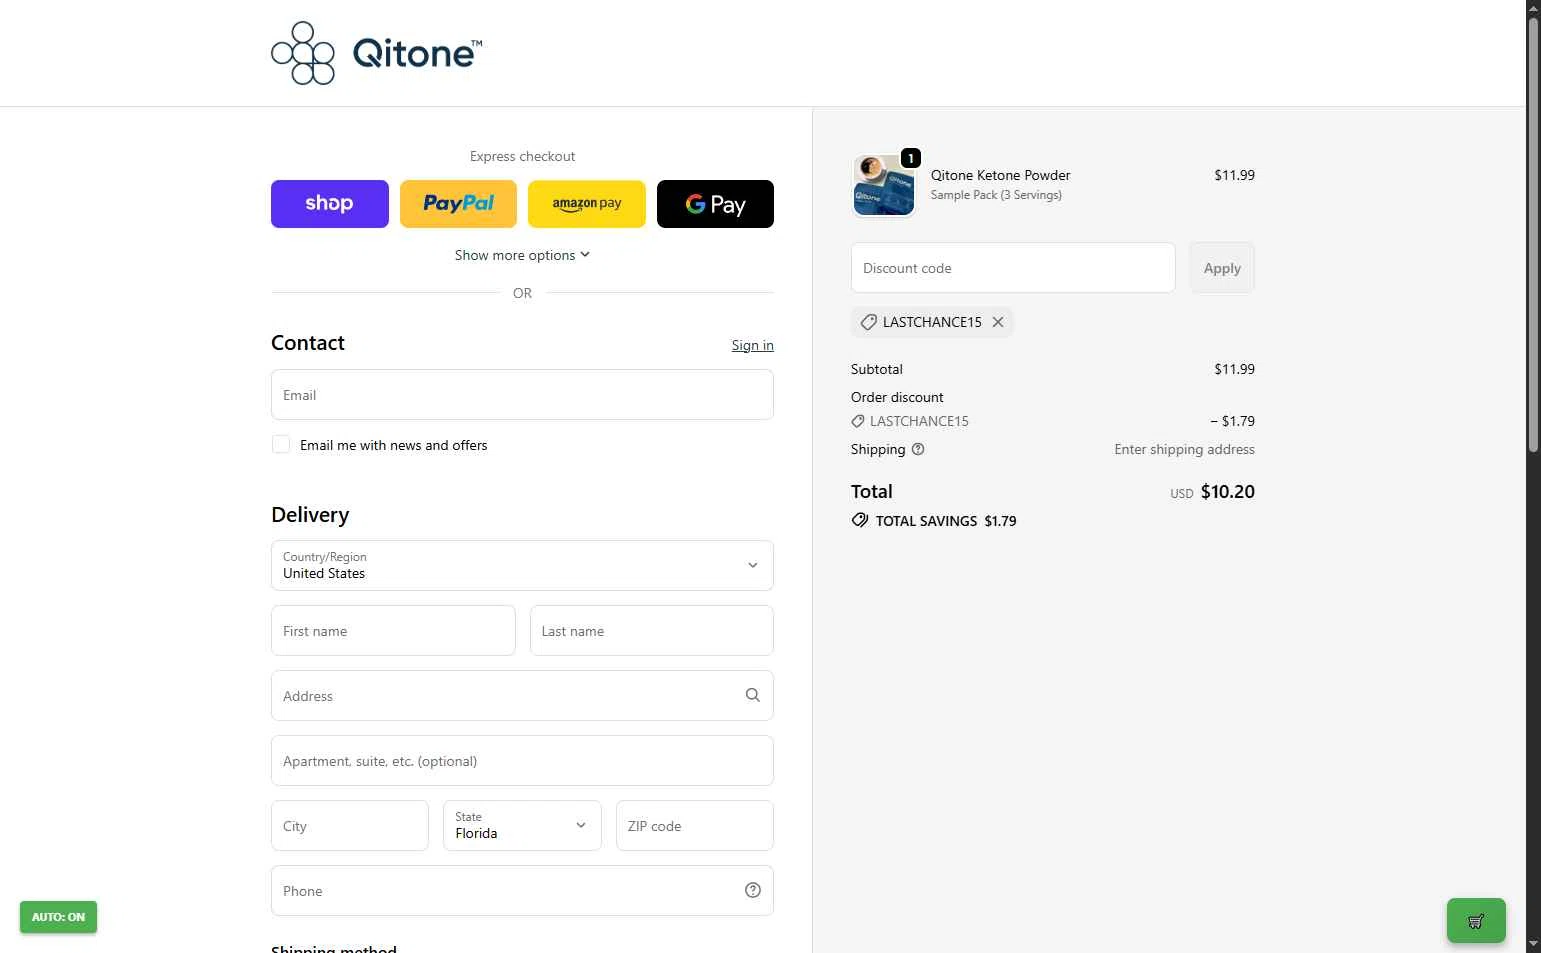
Task: Choose Amazon Pay express checkout
Action: pos(587,204)
